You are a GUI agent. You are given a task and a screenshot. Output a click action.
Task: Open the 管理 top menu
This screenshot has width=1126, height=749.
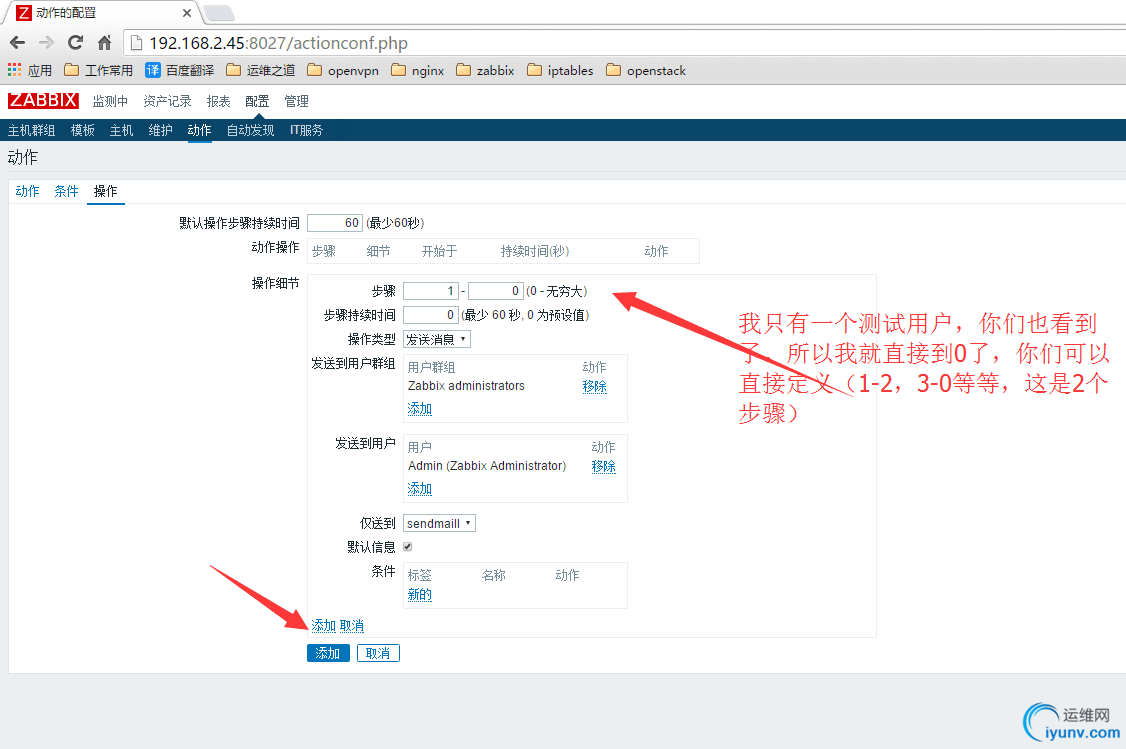click(x=296, y=101)
